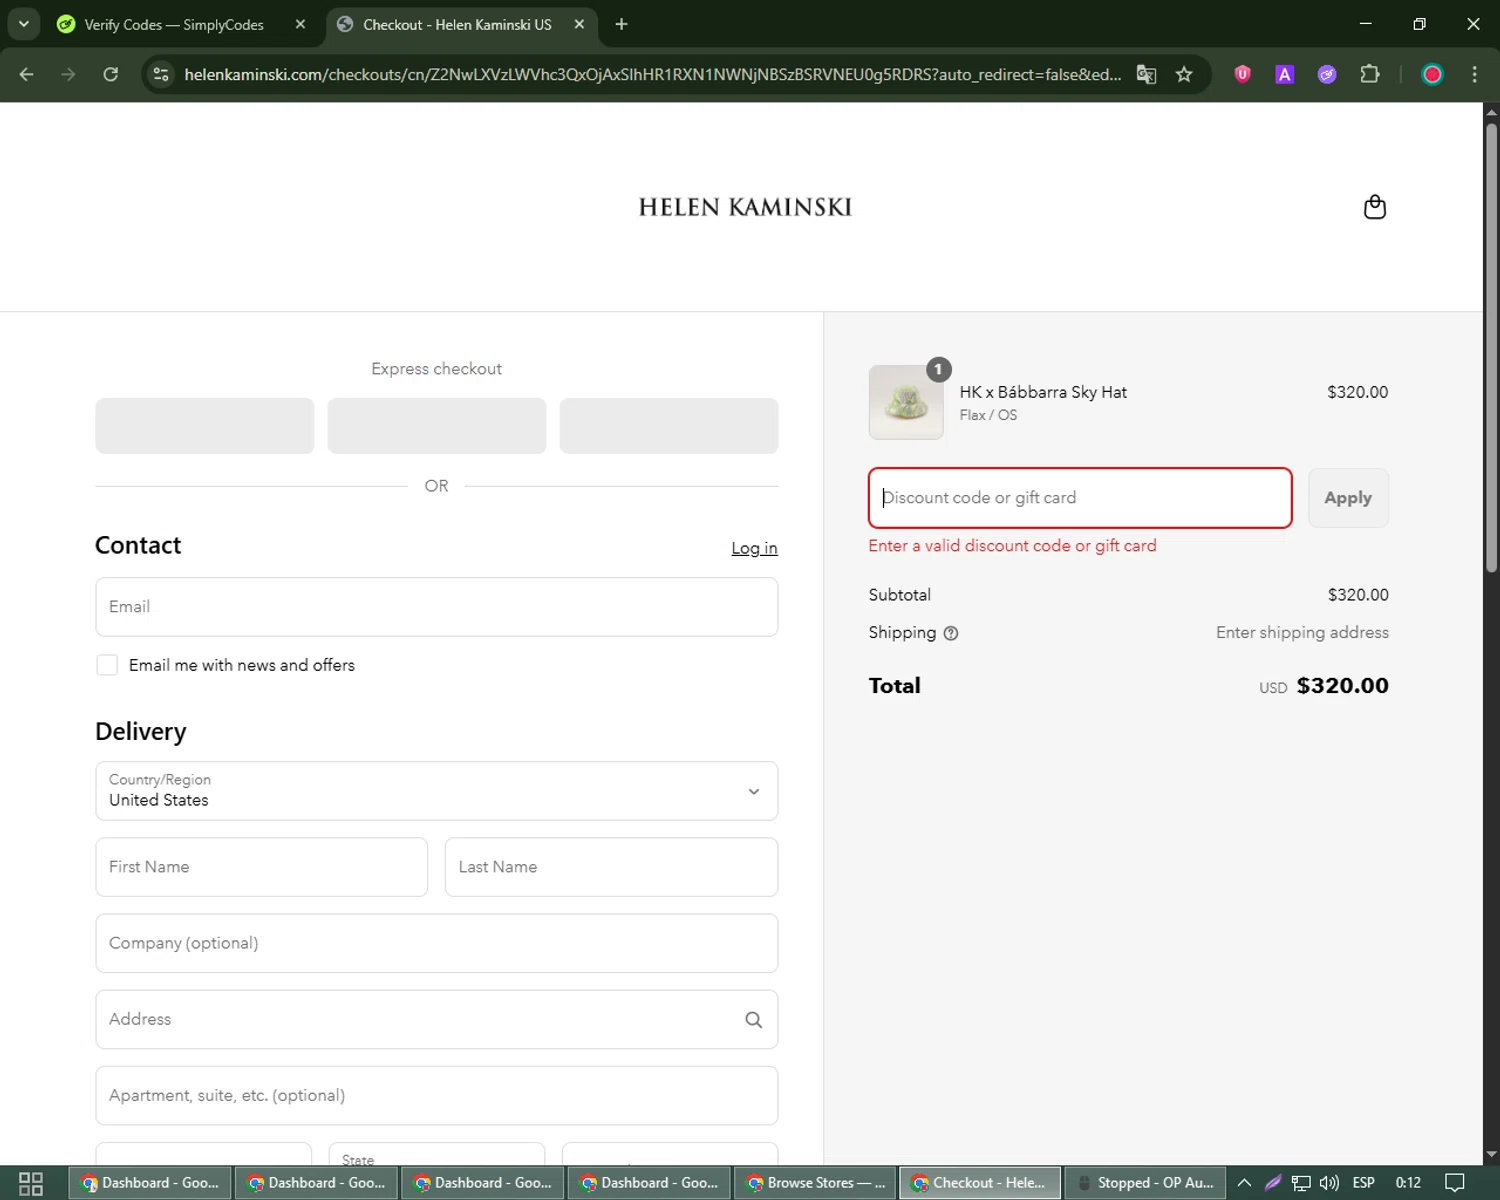Click the taskbar clock showing 0:12
The width and height of the screenshot is (1500, 1200).
pyautogui.click(x=1408, y=1183)
